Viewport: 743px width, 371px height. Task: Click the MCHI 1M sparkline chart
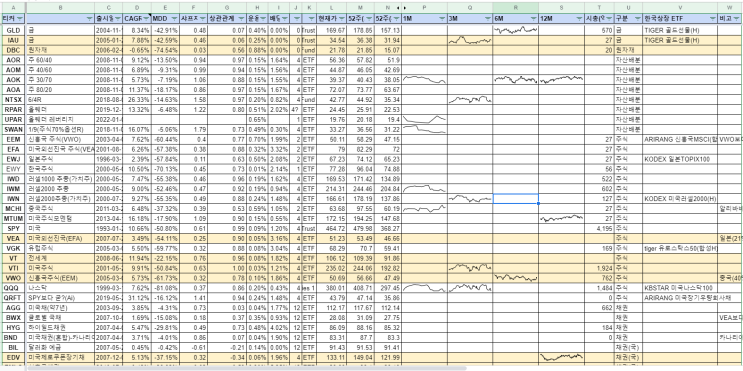click(424, 208)
